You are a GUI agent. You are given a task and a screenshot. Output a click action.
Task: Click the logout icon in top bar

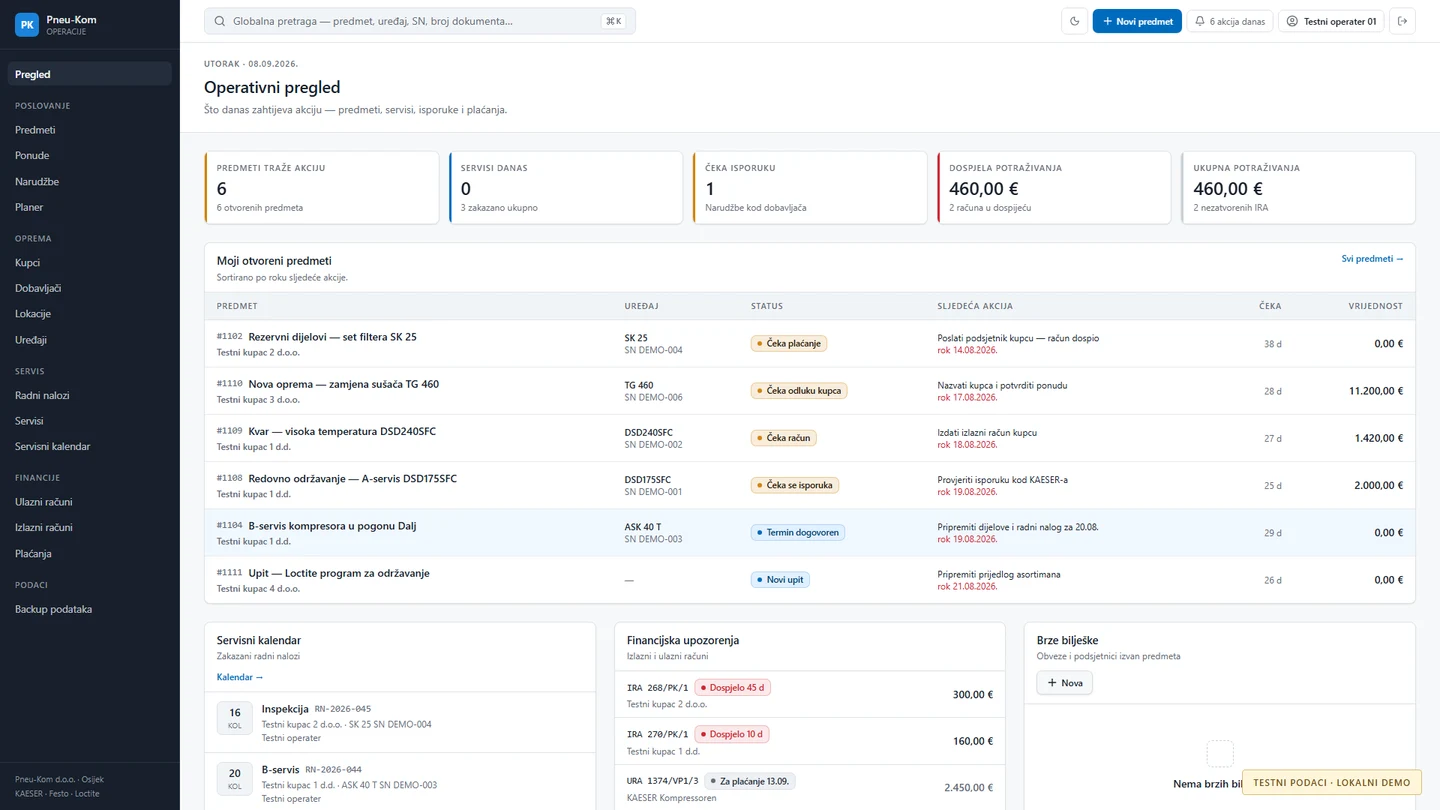click(1402, 21)
